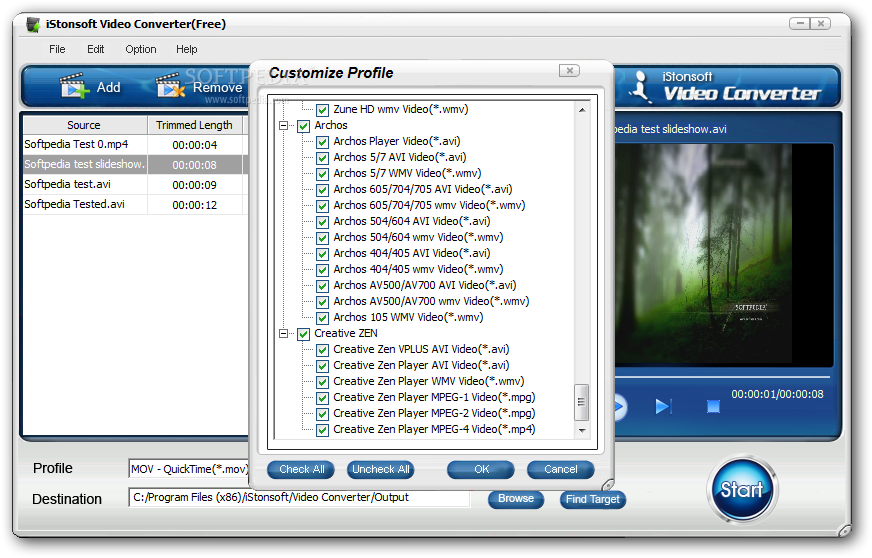Viewport: 872px width, 558px height.
Task: Uncheck Archos 605/704/705 AVI Video
Action: [323, 190]
